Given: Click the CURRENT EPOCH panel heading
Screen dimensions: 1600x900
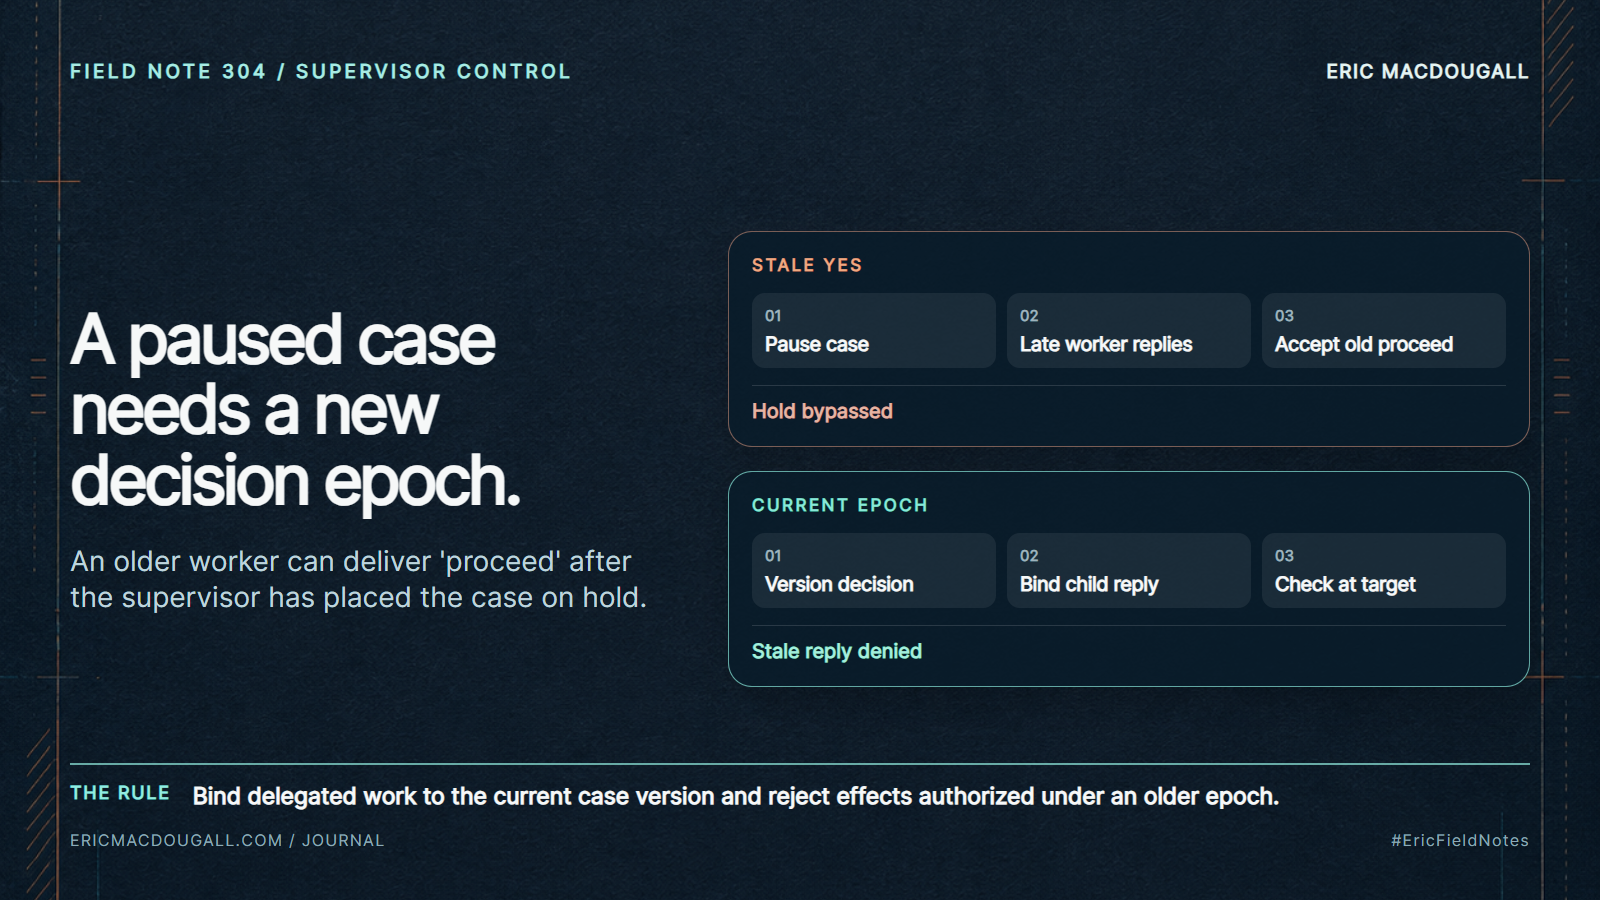Looking at the screenshot, I should (x=840, y=505).
